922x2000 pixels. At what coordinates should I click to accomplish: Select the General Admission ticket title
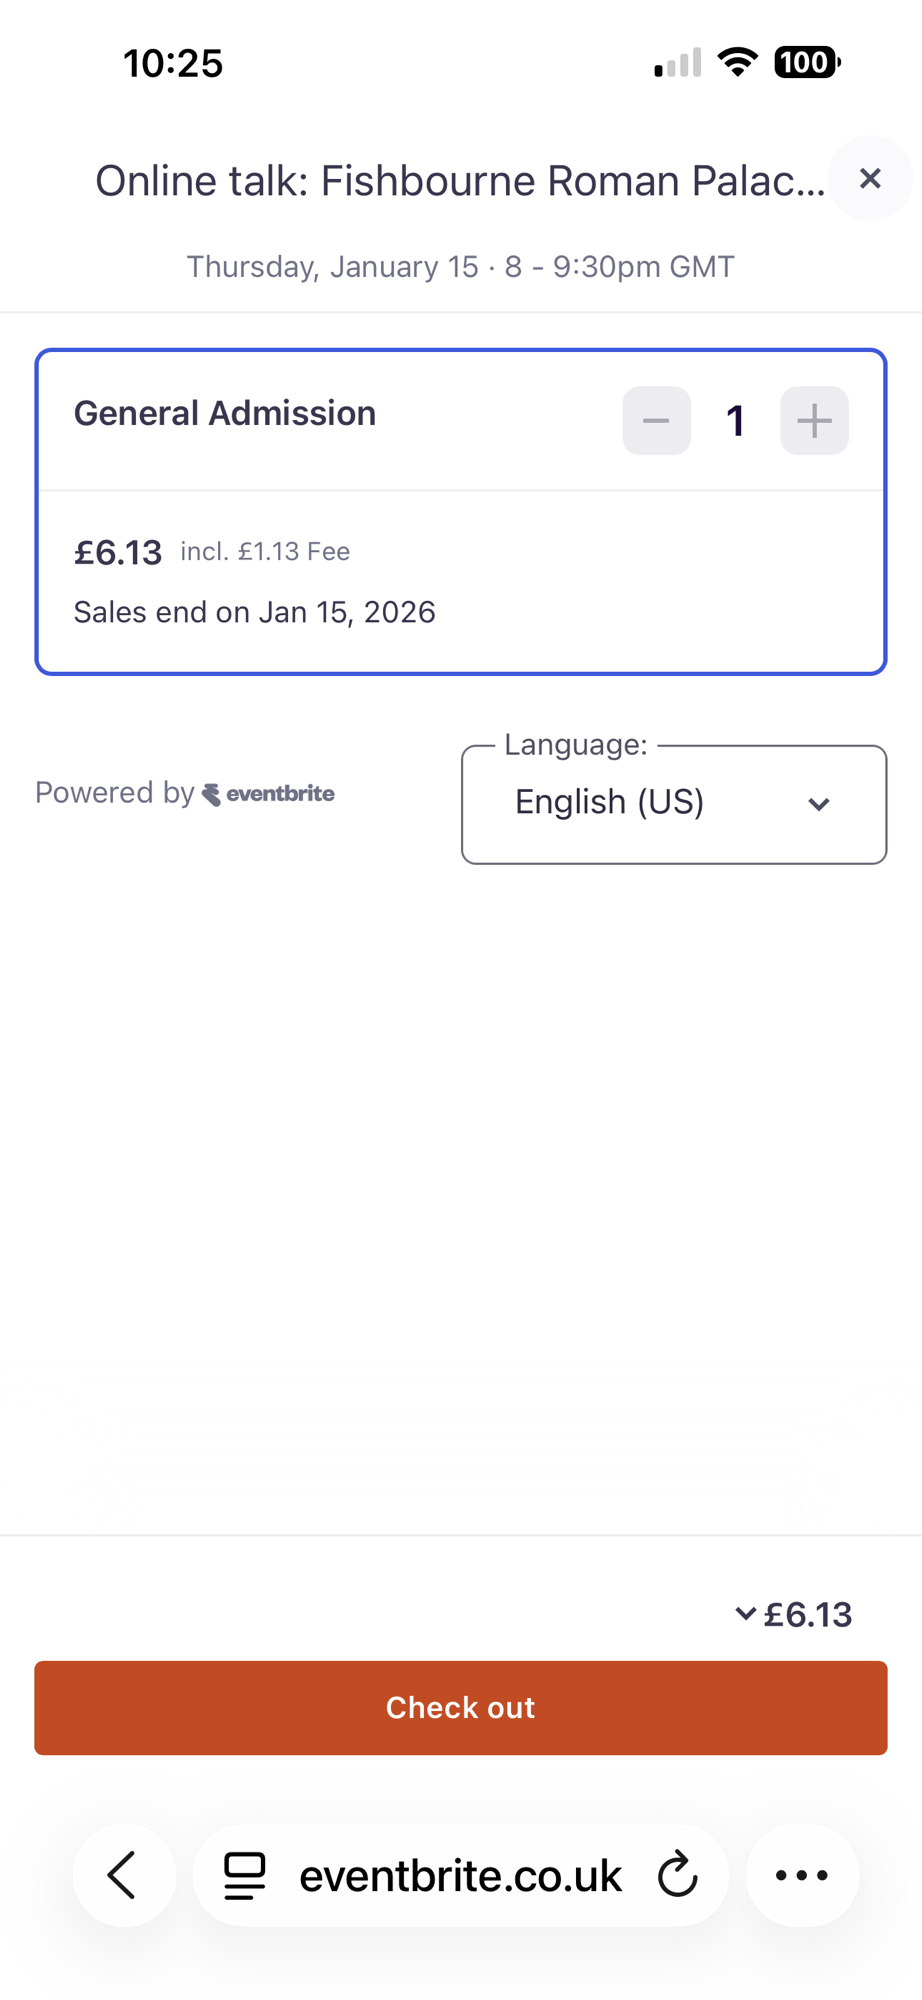coord(225,413)
